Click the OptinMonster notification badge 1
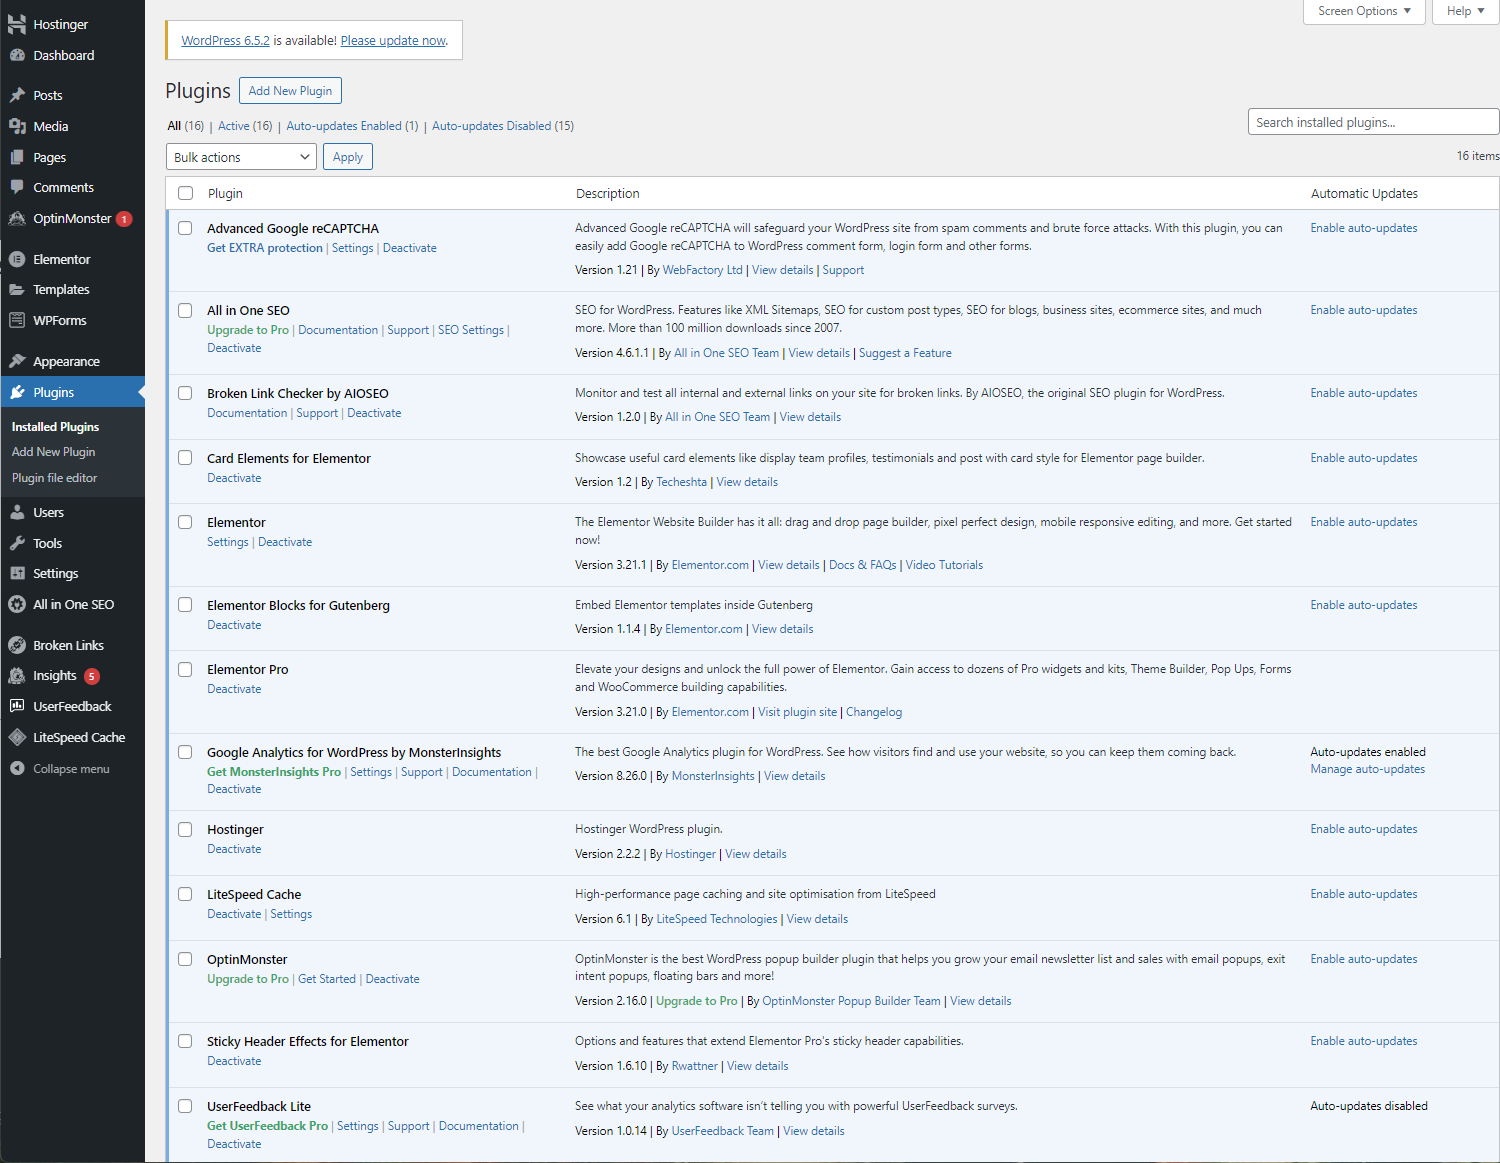The image size is (1500, 1163). (124, 219)
